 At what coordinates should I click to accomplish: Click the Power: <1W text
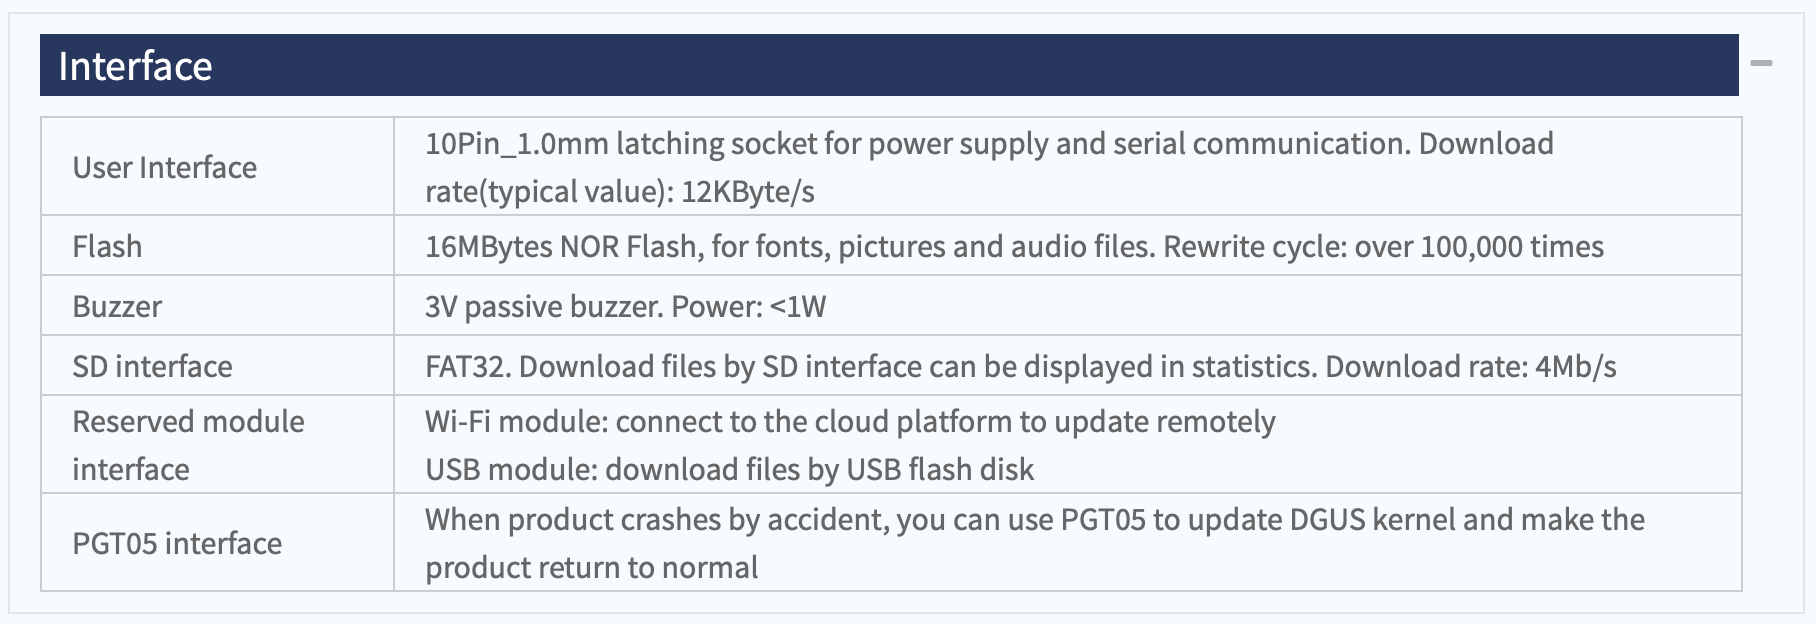[749, 306]
